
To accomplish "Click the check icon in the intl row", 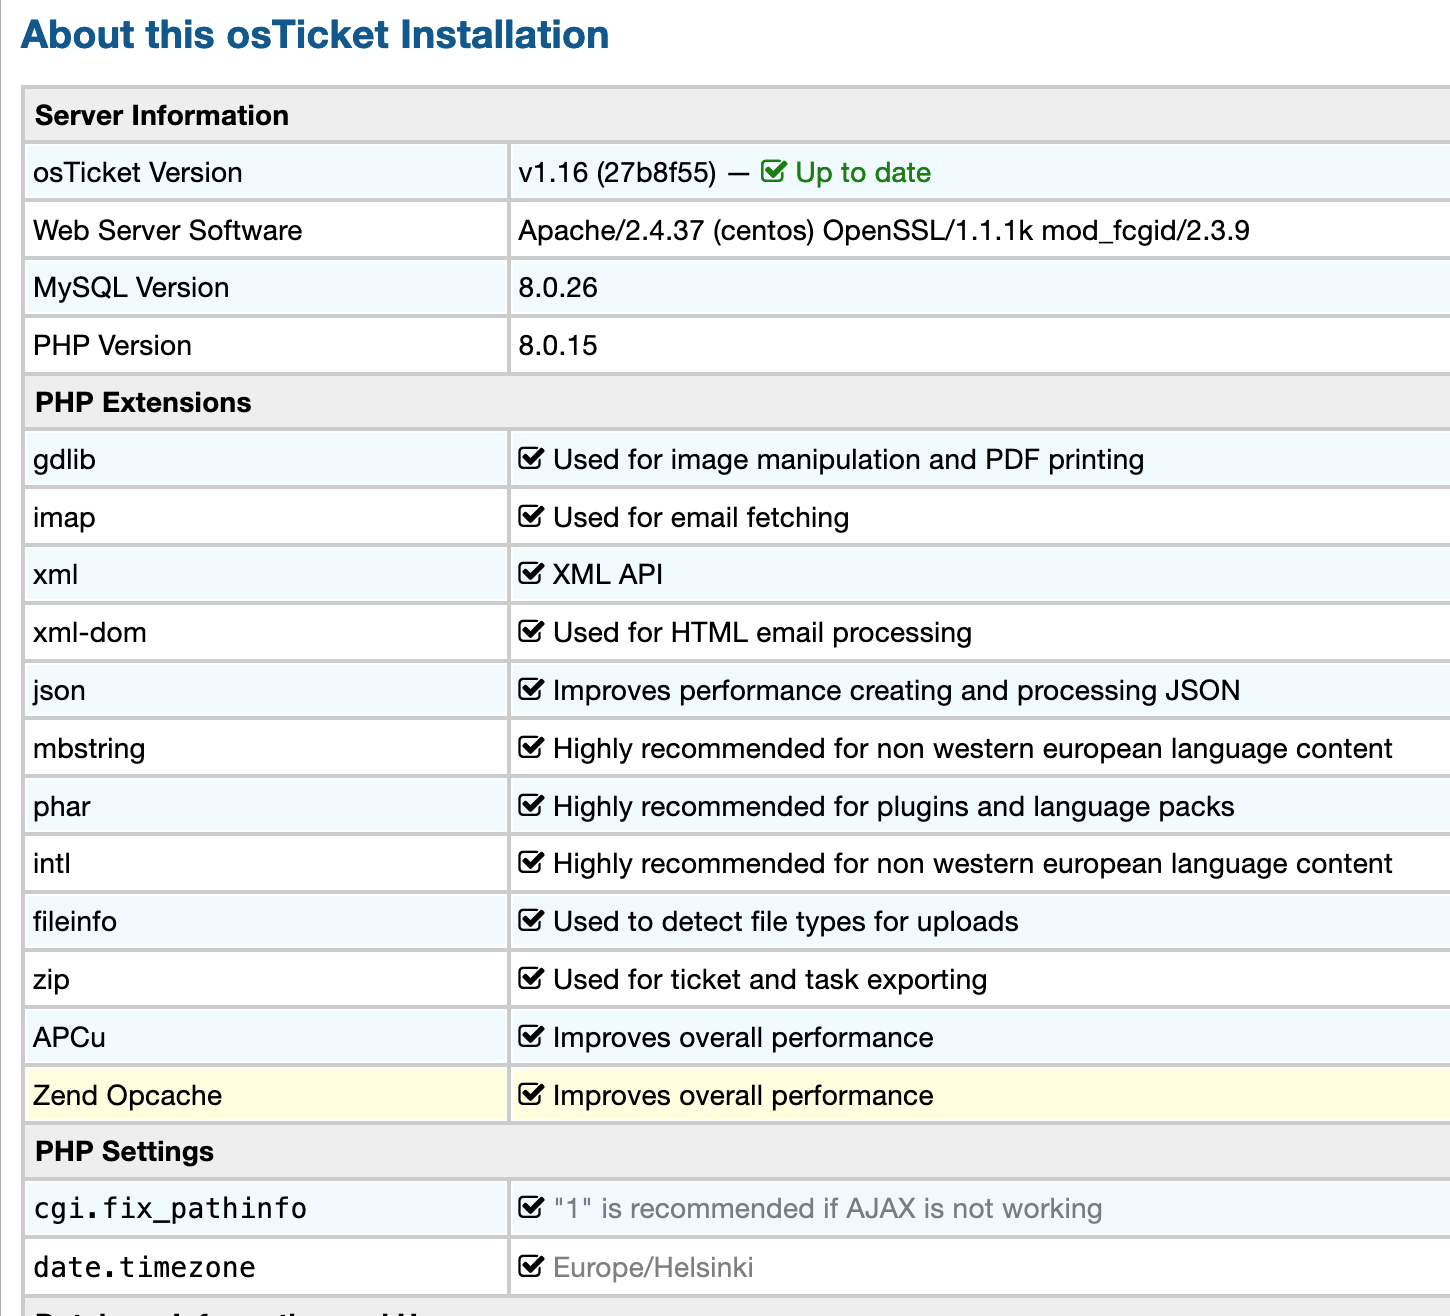I will pyautogui.click(x=531, y=863).
